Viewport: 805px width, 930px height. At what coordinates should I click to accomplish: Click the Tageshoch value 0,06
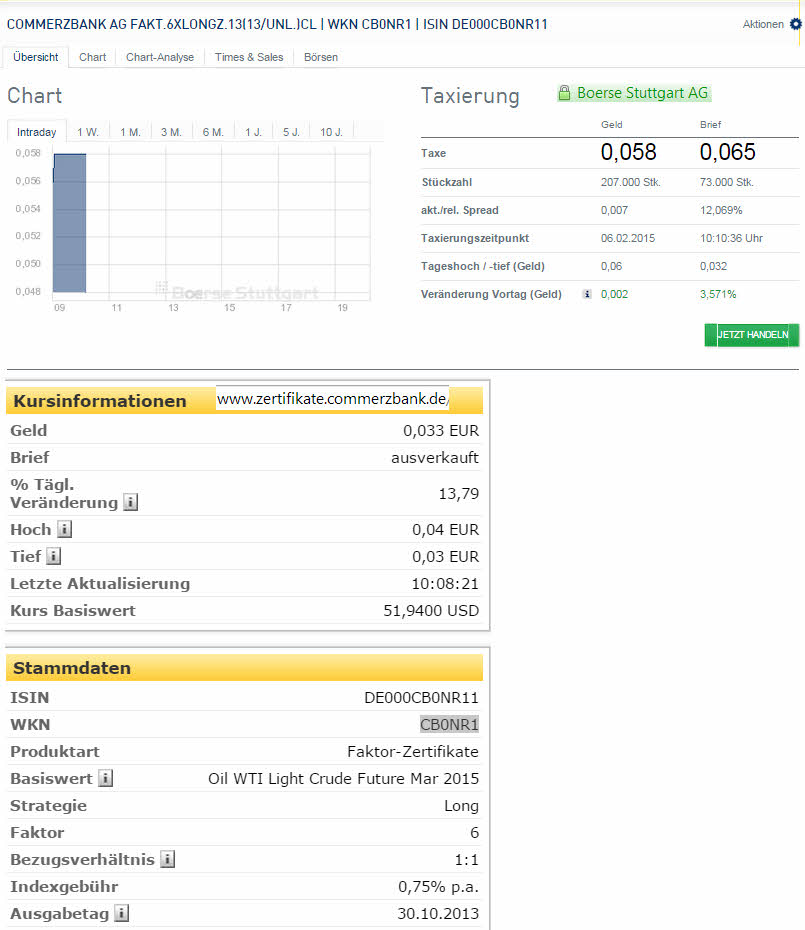612,266
